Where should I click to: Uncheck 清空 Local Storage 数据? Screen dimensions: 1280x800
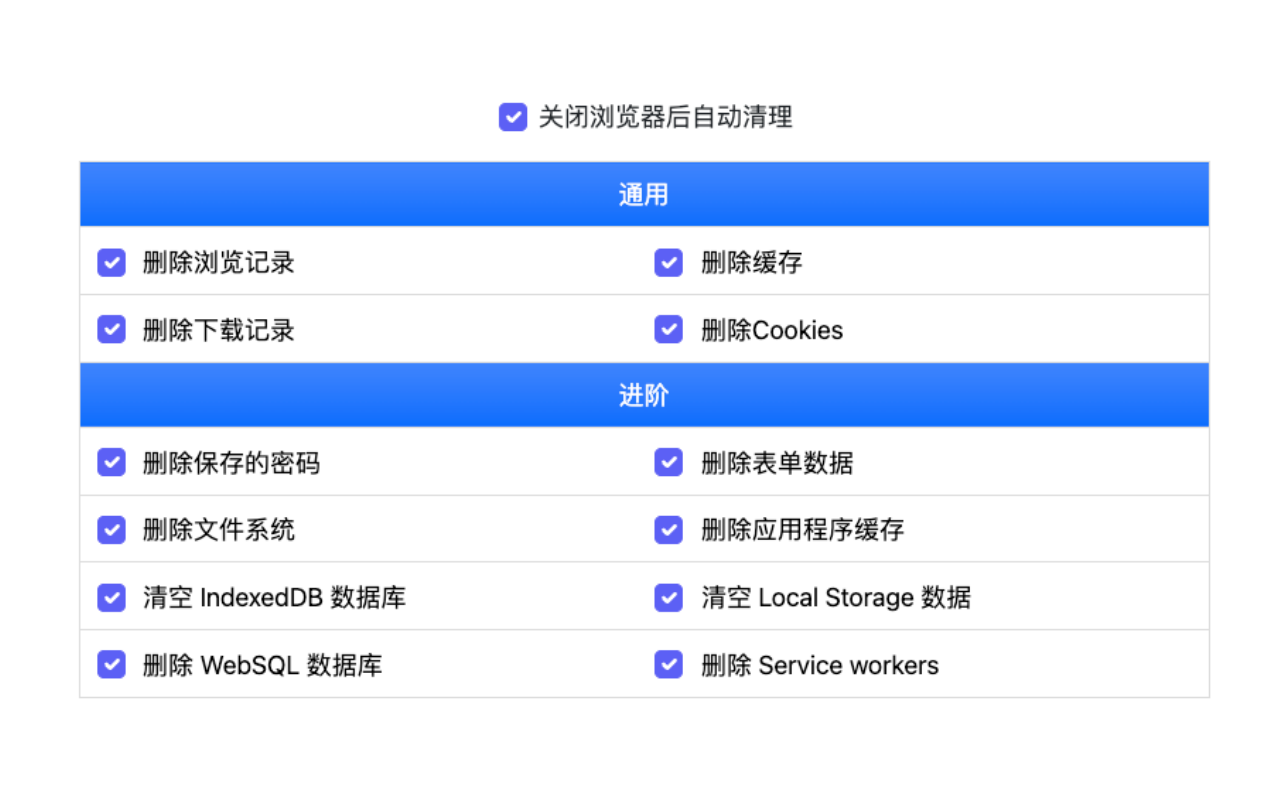tap(668, 597)
